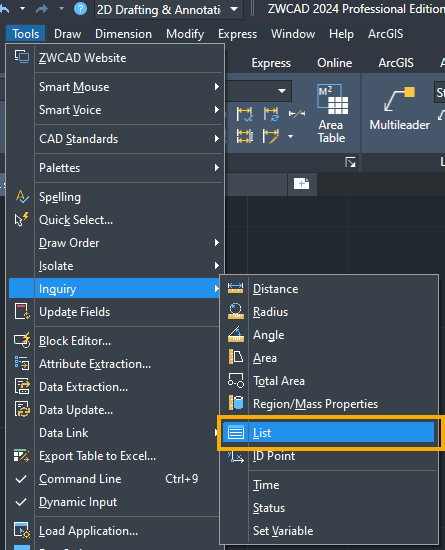445x550 pixels.
Task: Add a new drawing tab with plus icon
Action: click(302, 184)
